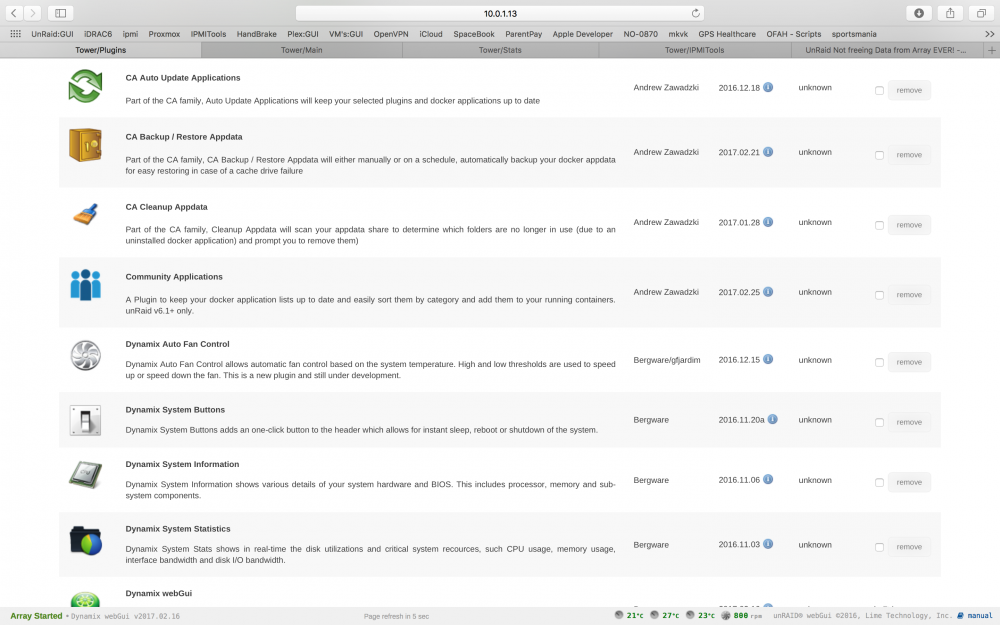Open version info icon next to 2017.02.21
Viewport: 1000px width, 625px height.
pyautogui.click(x=768, y=152)
